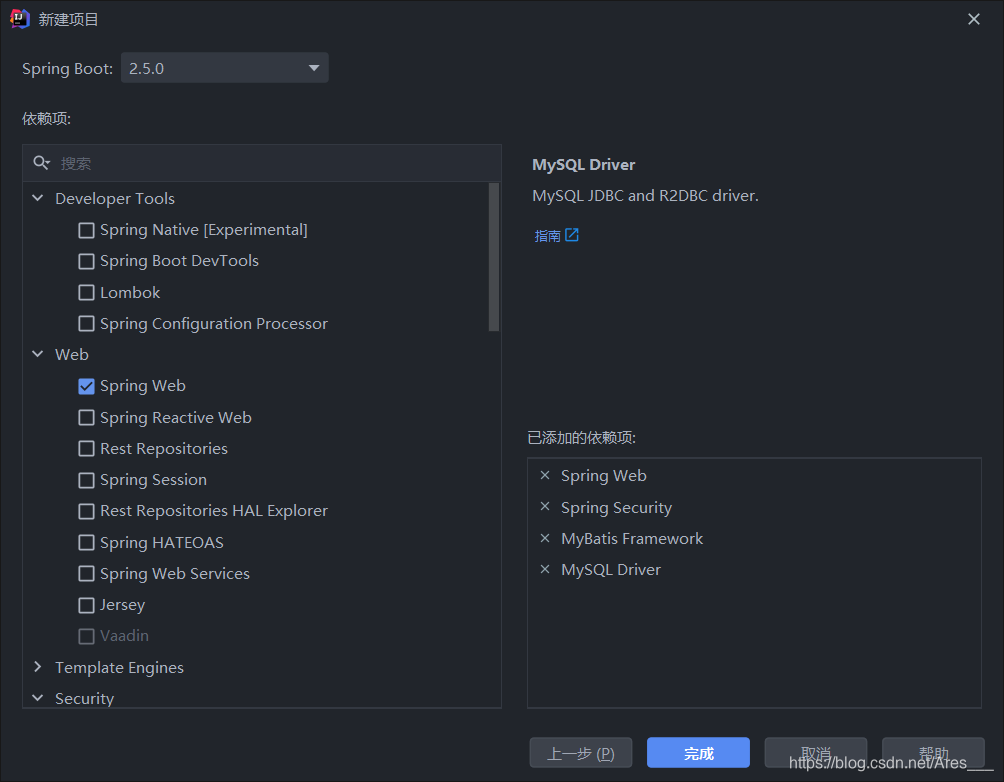
Task: Open help with 帮助 button
Action: [x=934, y=753]
